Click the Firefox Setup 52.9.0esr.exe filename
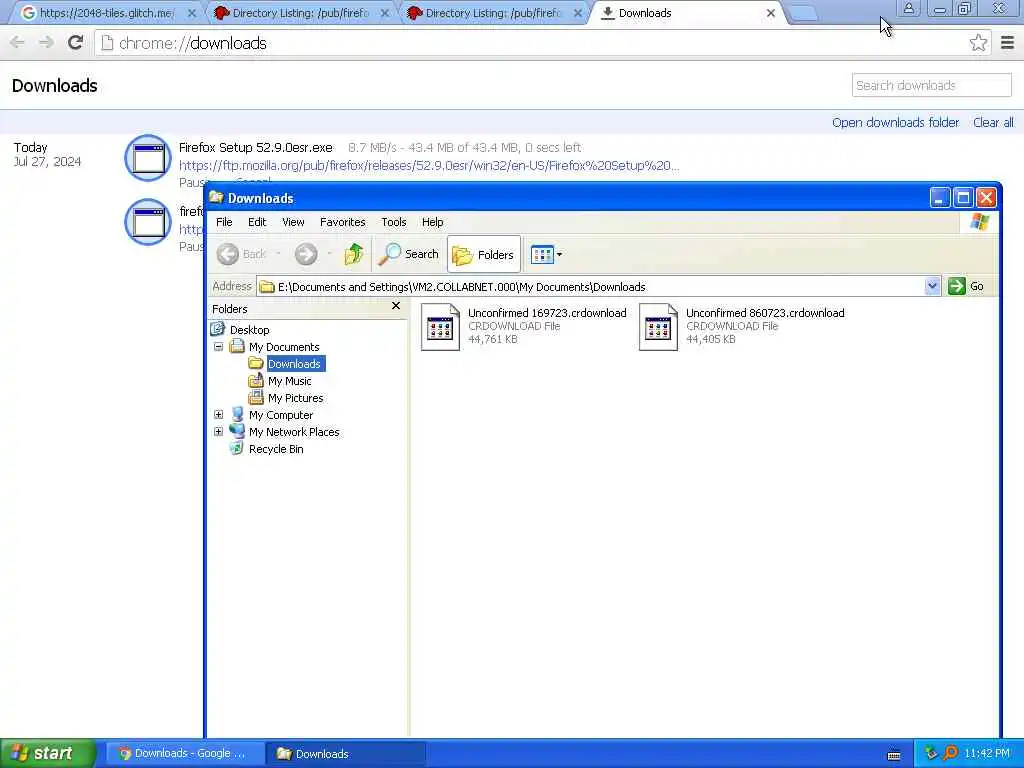 (x=255, y=148)
